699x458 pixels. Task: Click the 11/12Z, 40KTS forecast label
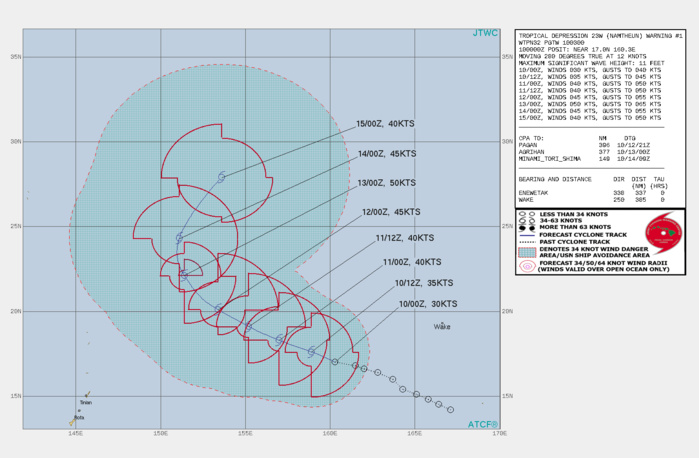pos(406,237)
